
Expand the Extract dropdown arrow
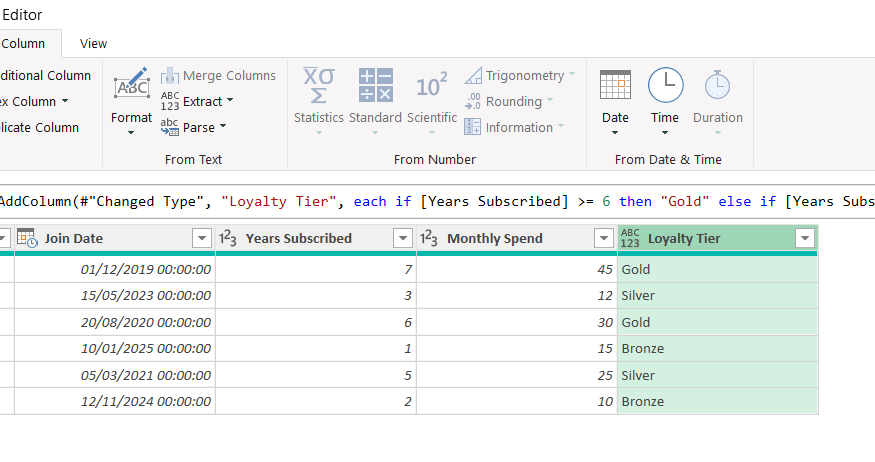[230, 101]
